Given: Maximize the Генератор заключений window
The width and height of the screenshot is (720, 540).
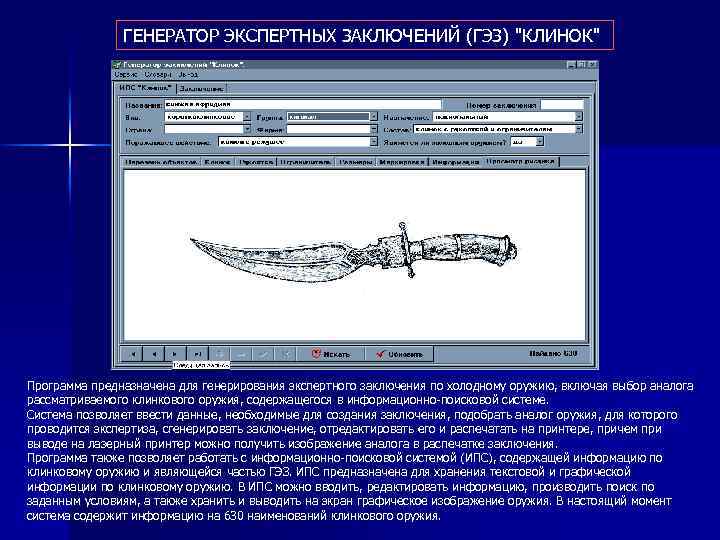Looking at the screenshot, I should coord(581,65).
